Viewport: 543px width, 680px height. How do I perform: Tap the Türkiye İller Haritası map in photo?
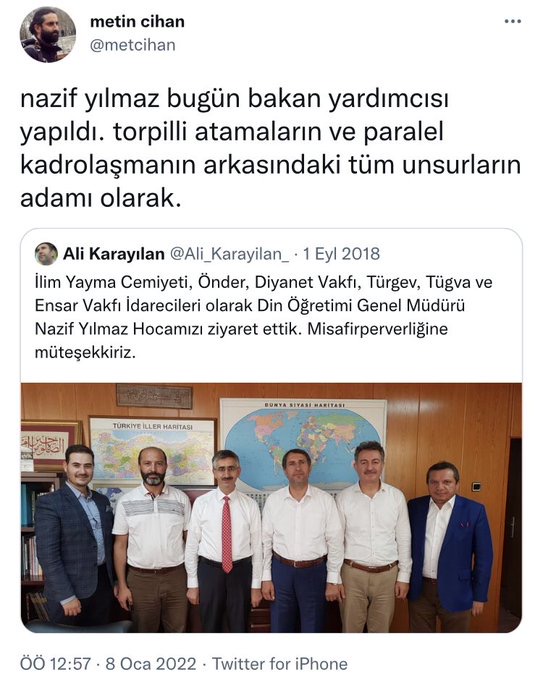click(x=152, y=449)
